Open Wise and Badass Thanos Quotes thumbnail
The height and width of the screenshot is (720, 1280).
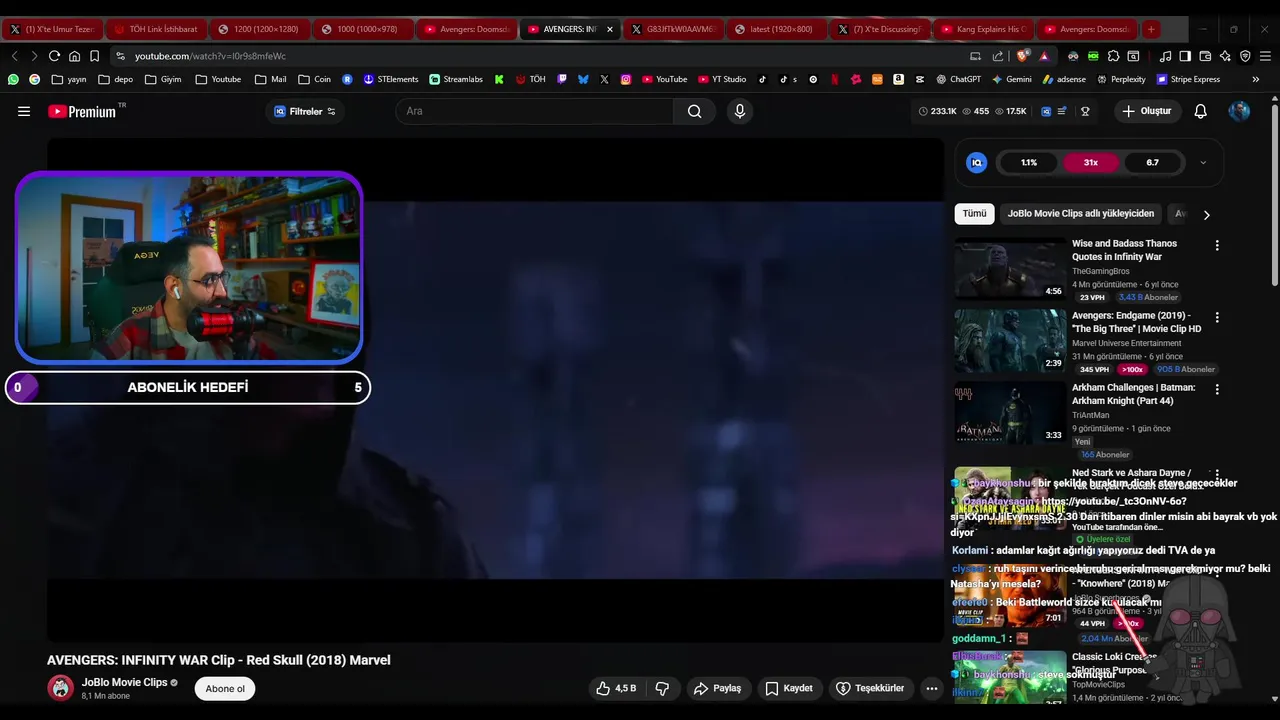pyautogui.click(x=1010, y=269)
